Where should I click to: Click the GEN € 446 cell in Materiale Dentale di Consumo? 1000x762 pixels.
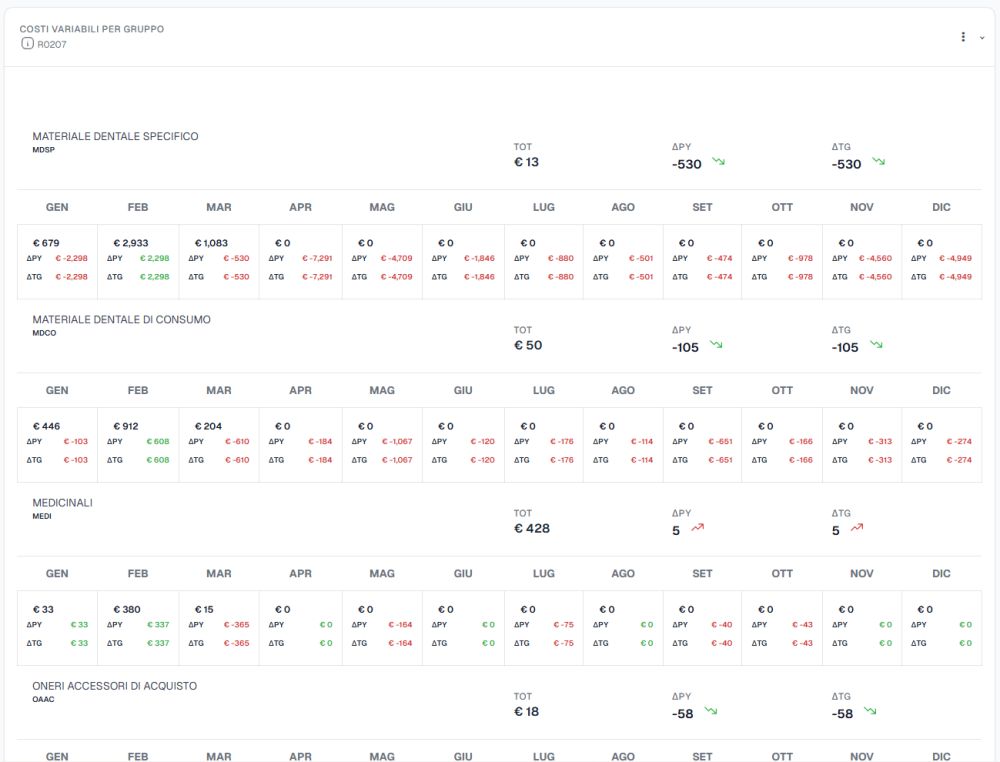[57, 444]
